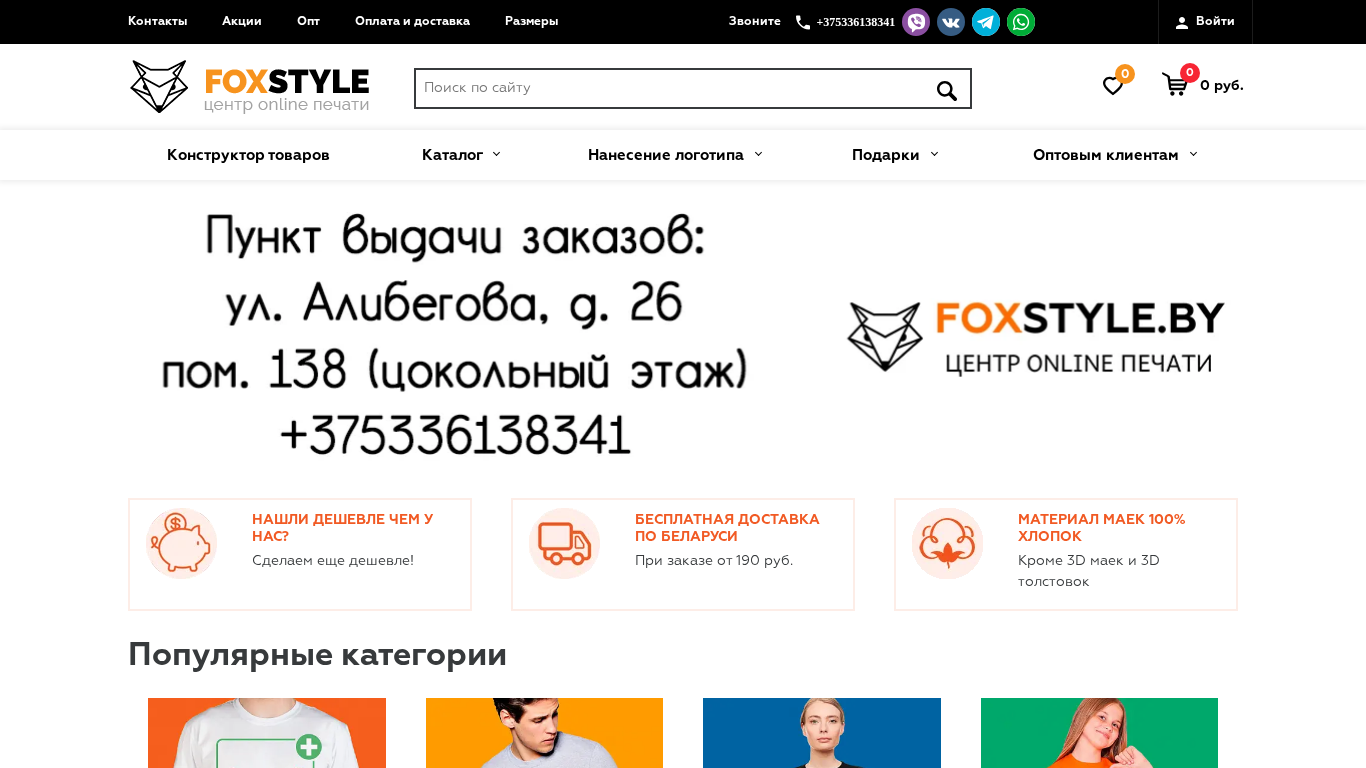
Task: Focus the Поиск по сайту field
Action: 693,88
